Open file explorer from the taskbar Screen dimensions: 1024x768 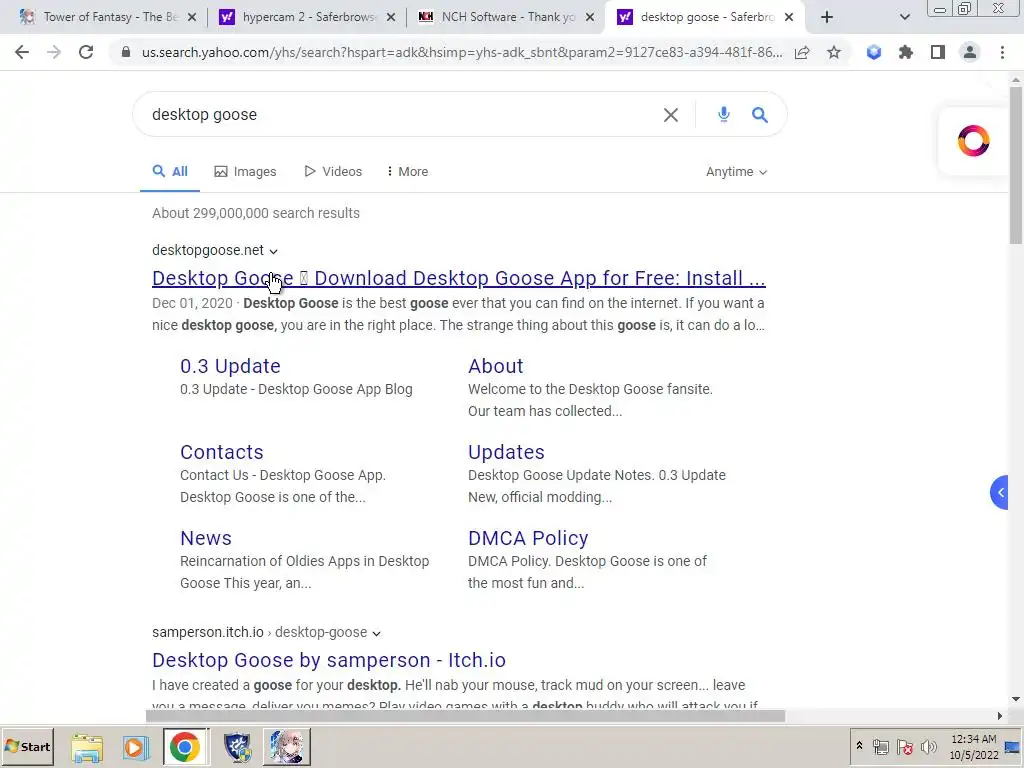(87, 747)
